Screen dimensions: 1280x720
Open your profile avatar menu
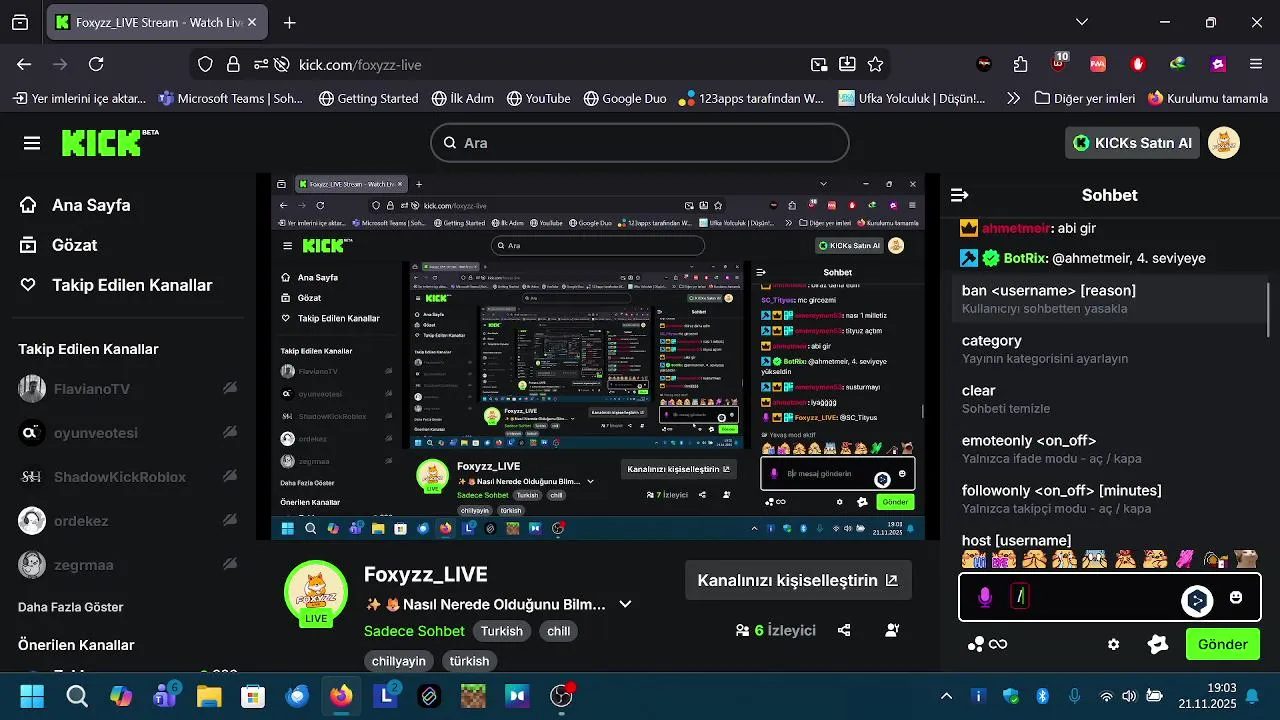[1224, 143]
